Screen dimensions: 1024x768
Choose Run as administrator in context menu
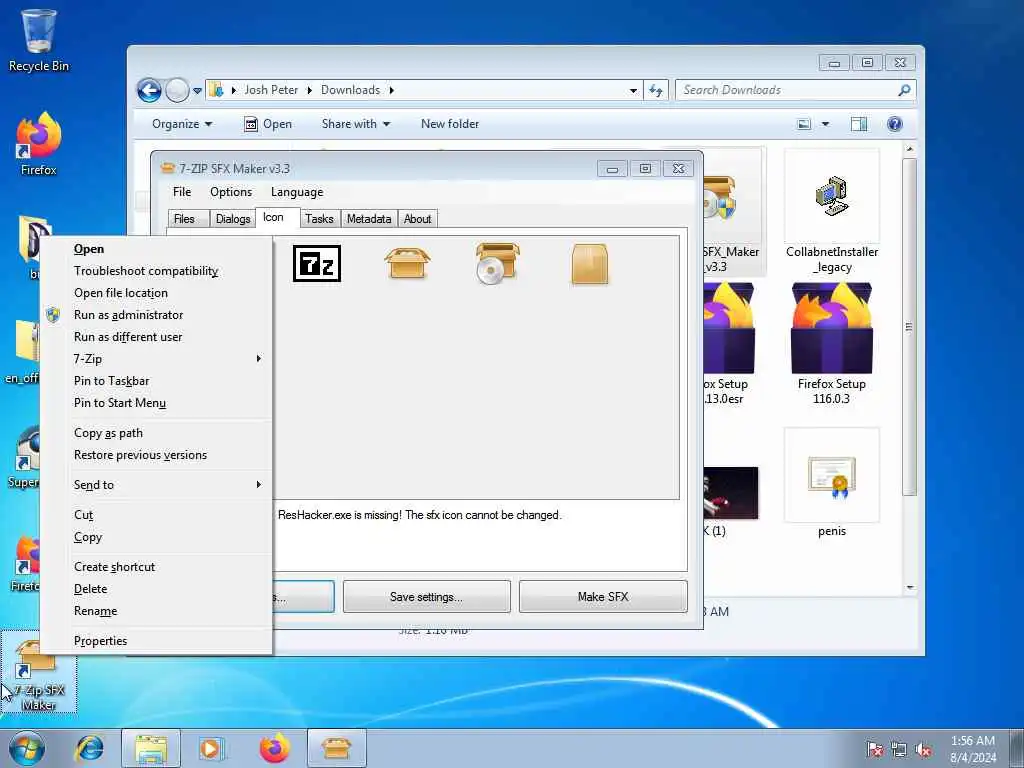[x=156, y=315]
